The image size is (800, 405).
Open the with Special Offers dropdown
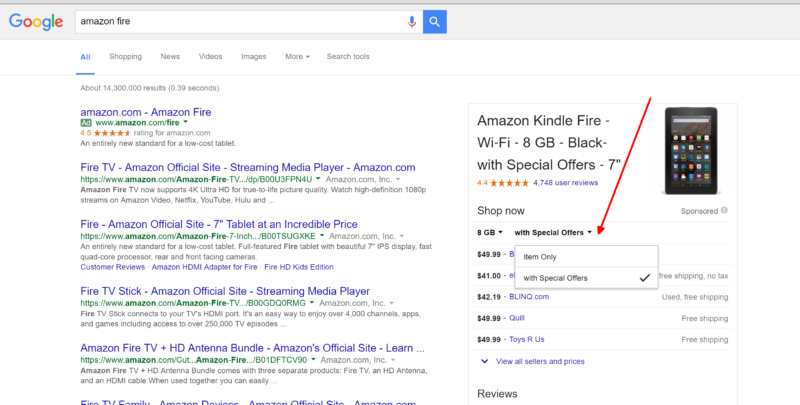tap(553, 232)
